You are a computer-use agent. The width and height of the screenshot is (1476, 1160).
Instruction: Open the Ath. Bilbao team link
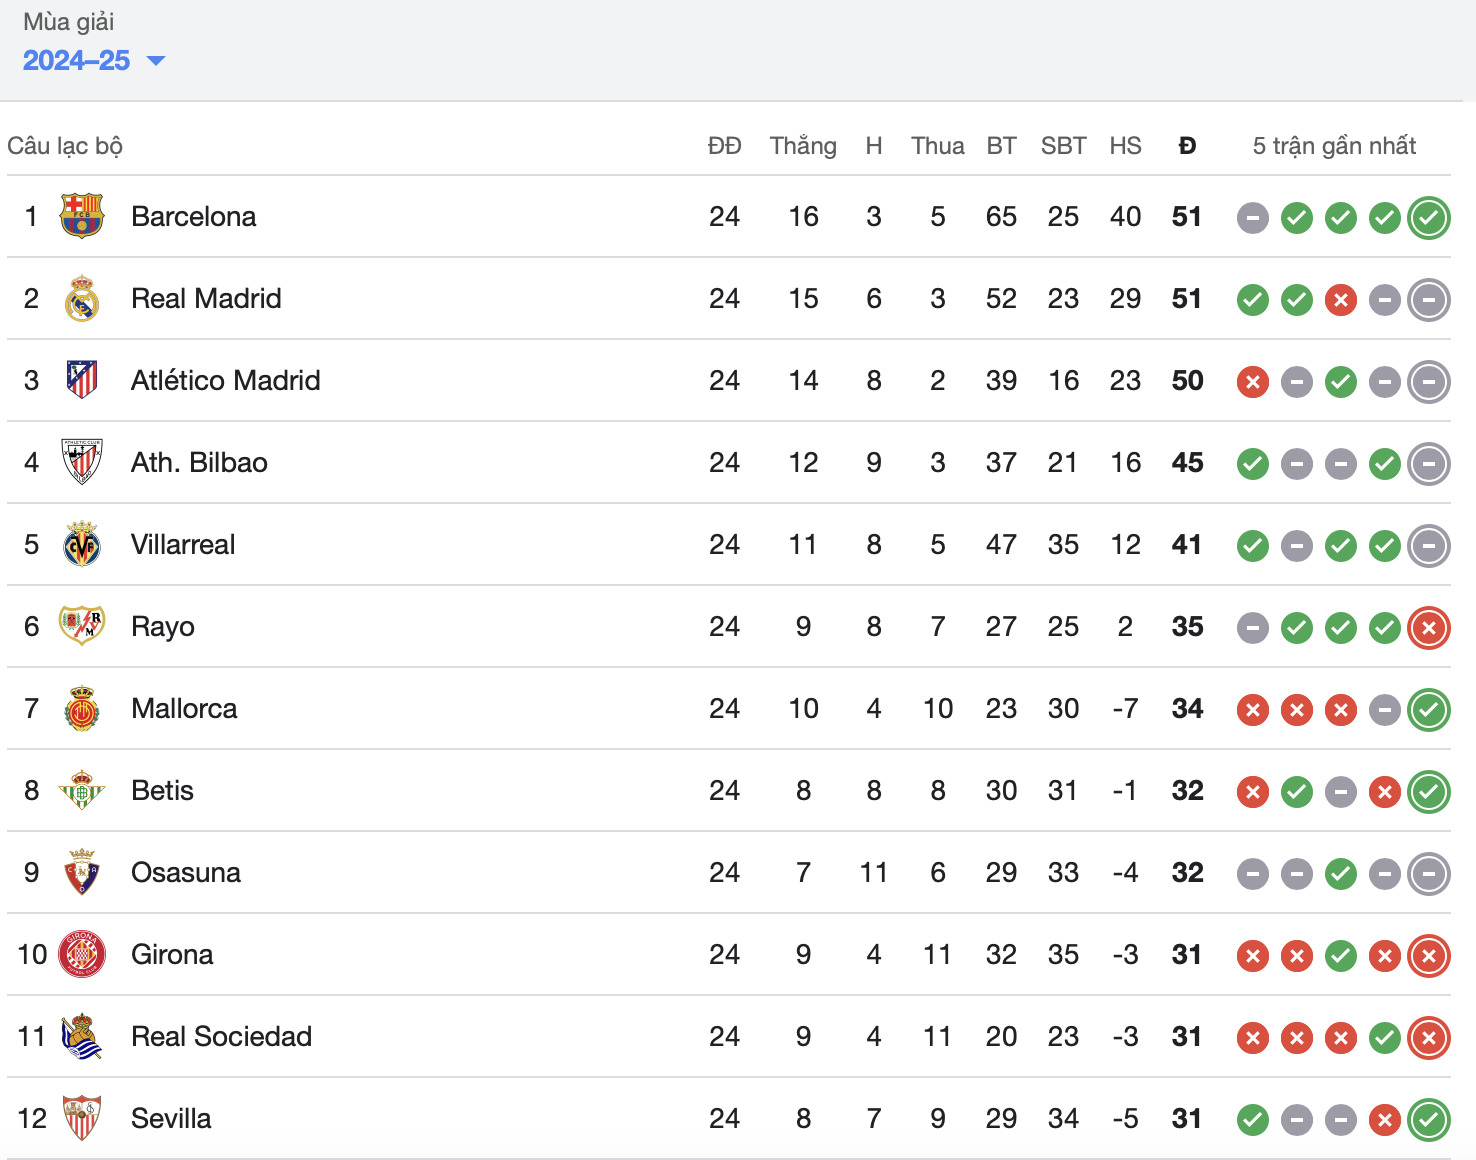click(199, 462)
